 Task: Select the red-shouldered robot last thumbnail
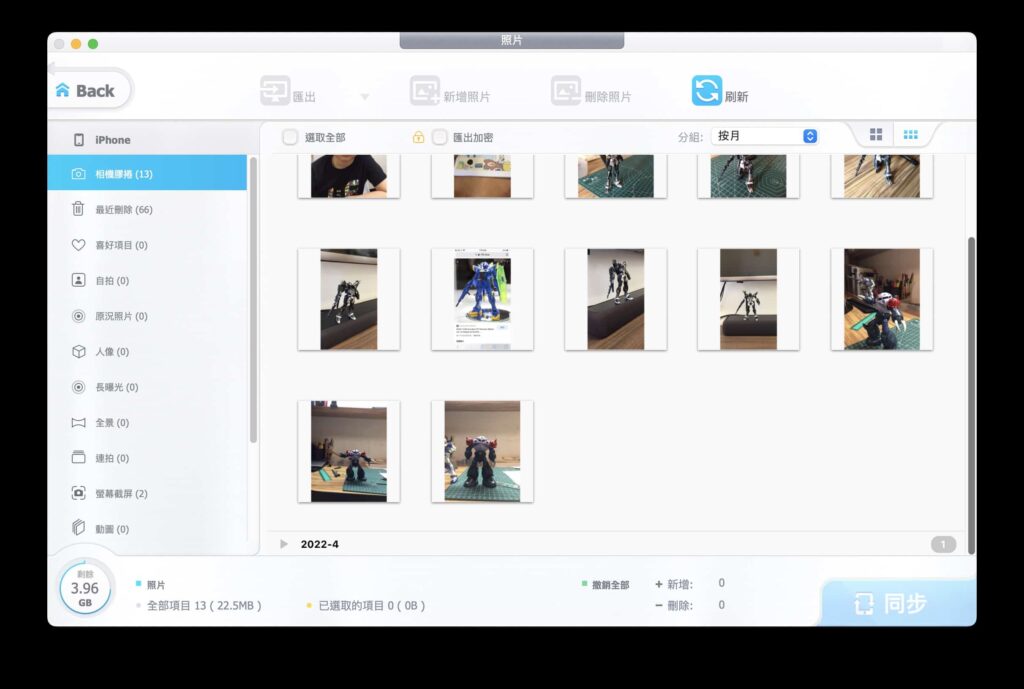(x=482, y=451)
